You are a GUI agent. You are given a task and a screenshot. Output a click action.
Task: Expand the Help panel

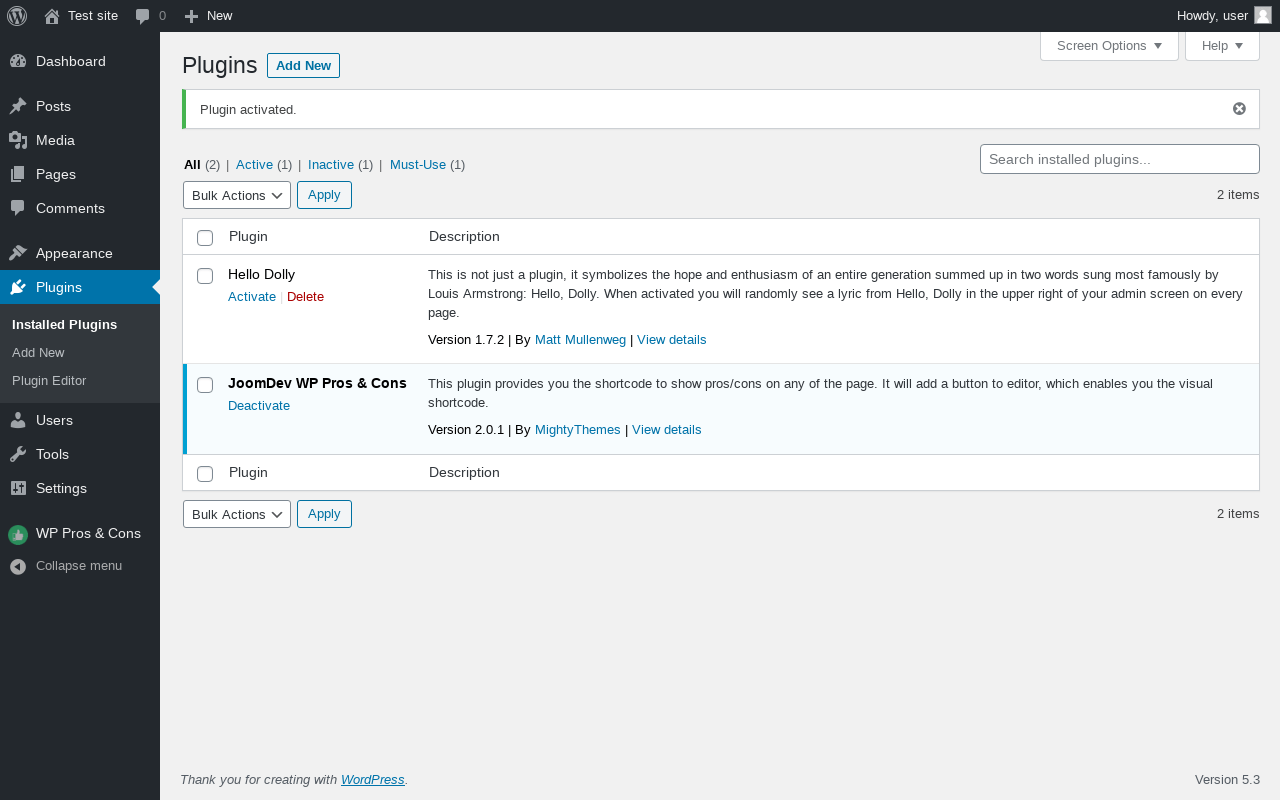[1222, 46]
